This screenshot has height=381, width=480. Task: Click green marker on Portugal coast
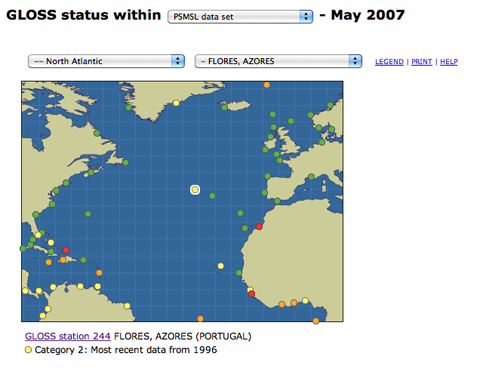pyautogui.click(x=265, y=193)
